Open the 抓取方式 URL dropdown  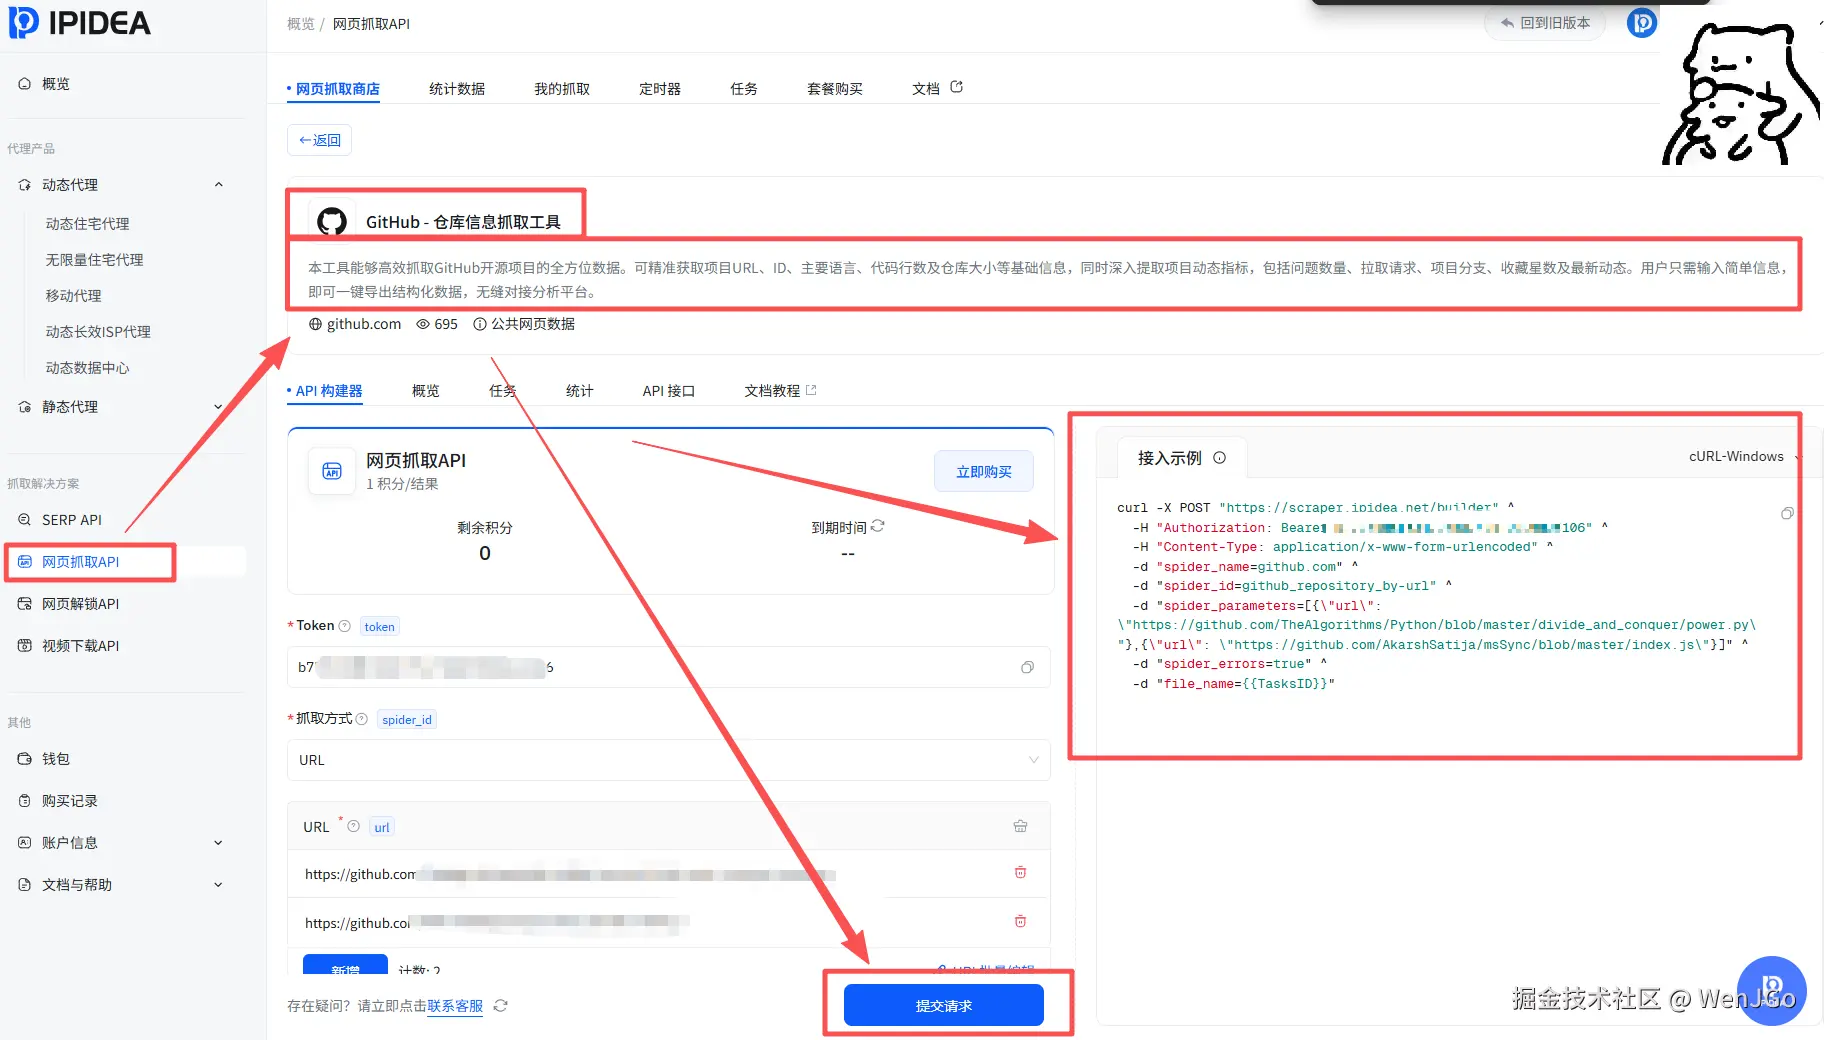1033,760
